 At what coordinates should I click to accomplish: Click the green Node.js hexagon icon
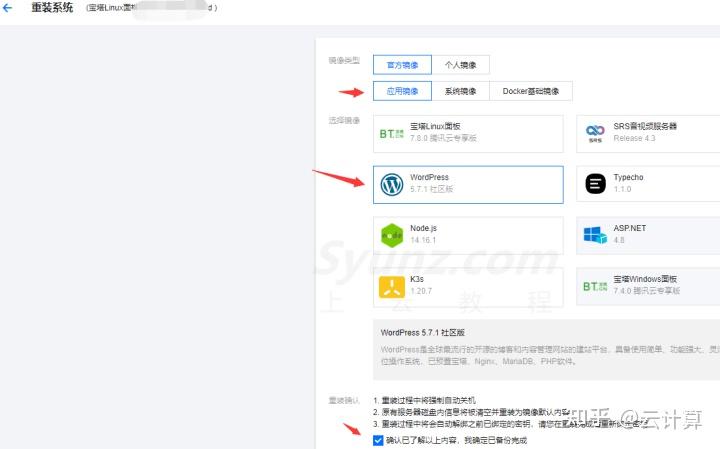[392, 235]
